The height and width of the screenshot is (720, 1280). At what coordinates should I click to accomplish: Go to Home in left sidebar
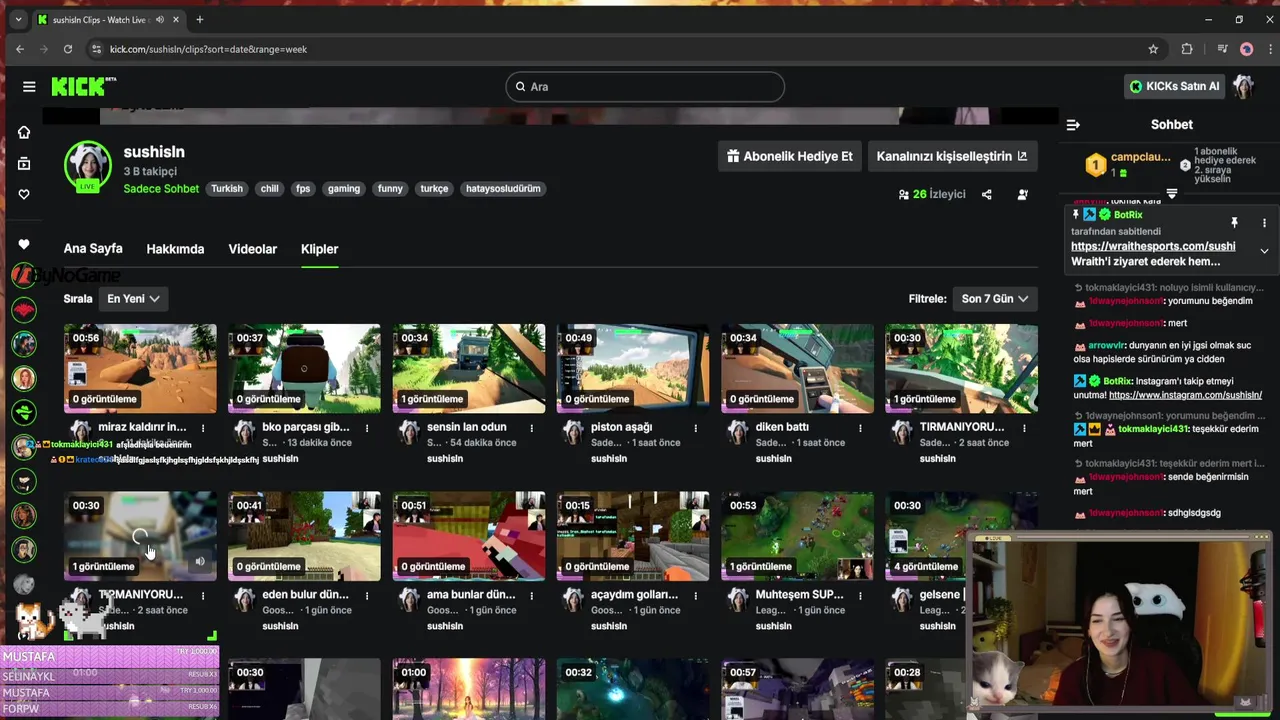(x=24, y=132)
